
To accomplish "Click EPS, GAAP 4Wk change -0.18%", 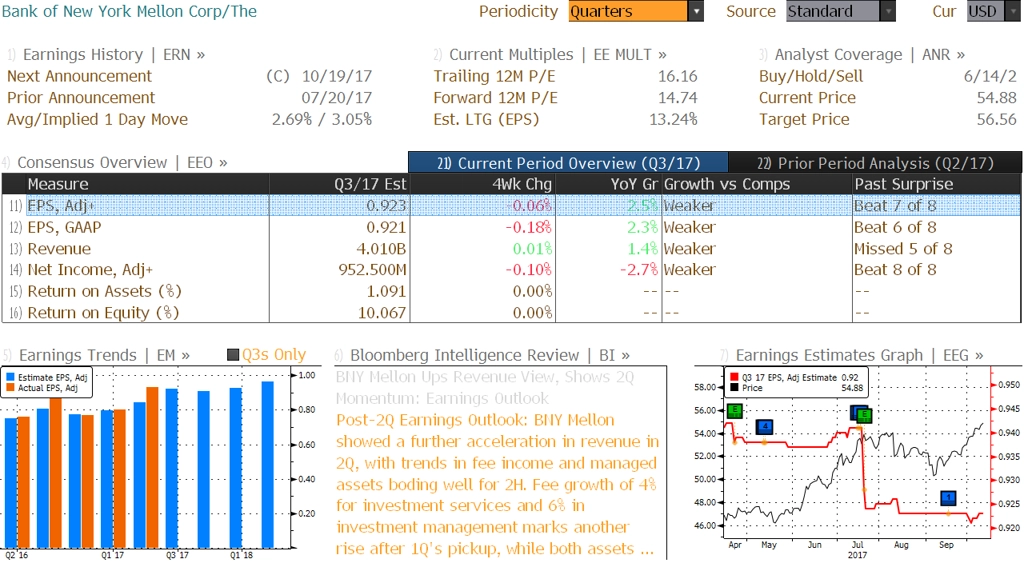I will tap(528, 227).
